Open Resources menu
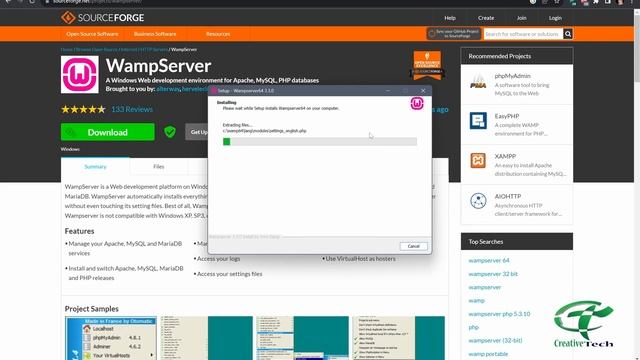The height and width of the screenshot is (360, 640). pos(218,34)
